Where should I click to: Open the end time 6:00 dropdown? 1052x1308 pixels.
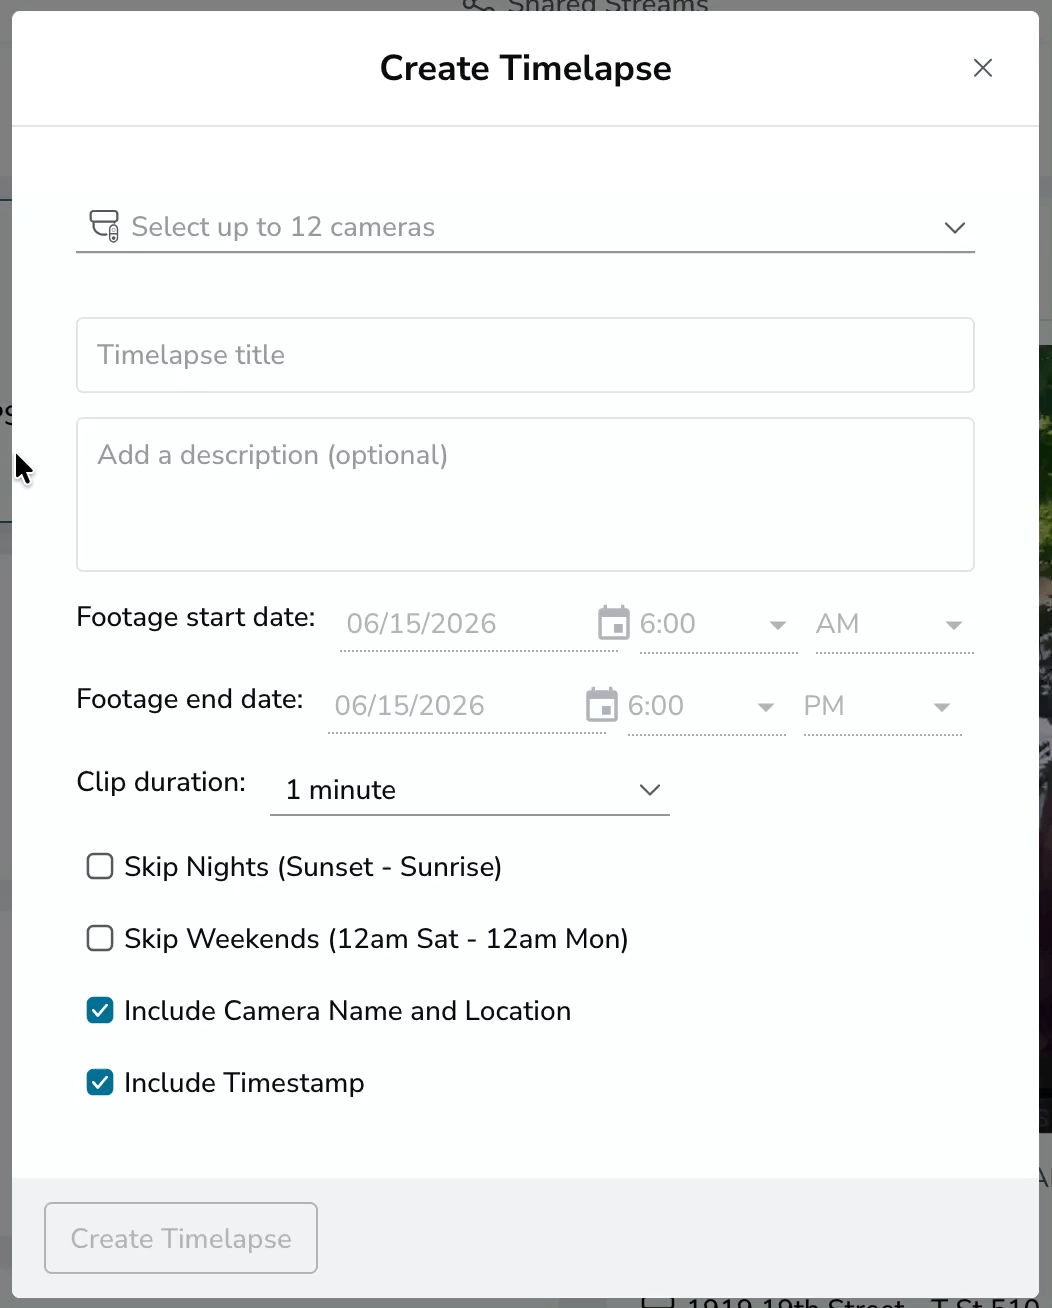point(706,706)
